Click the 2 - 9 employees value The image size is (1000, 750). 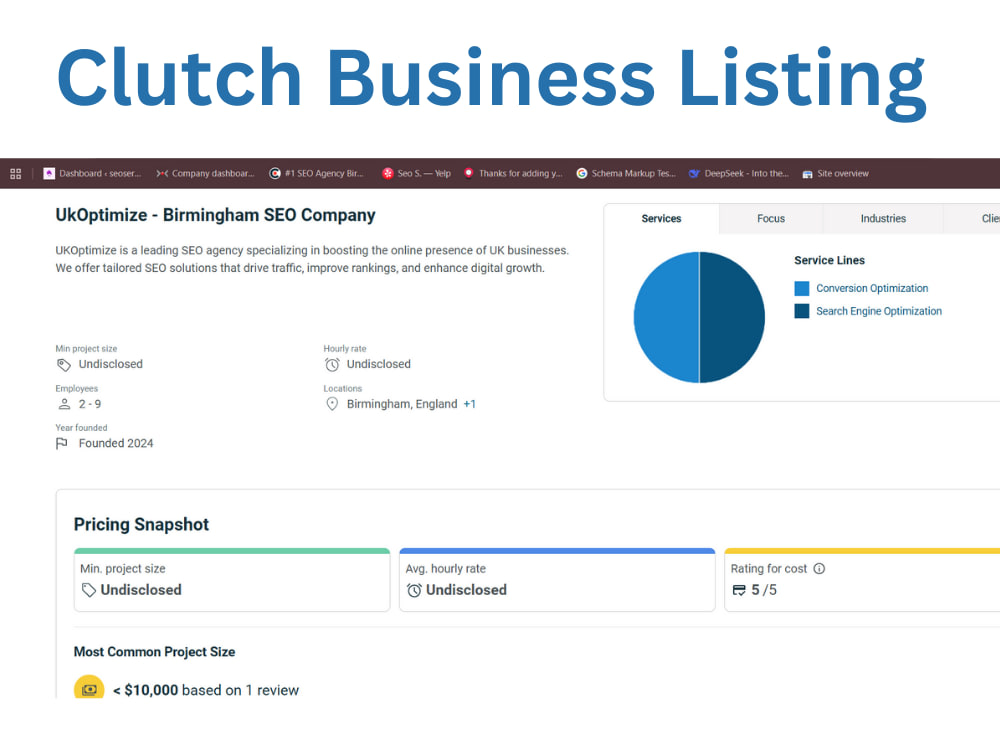(90, 404)
